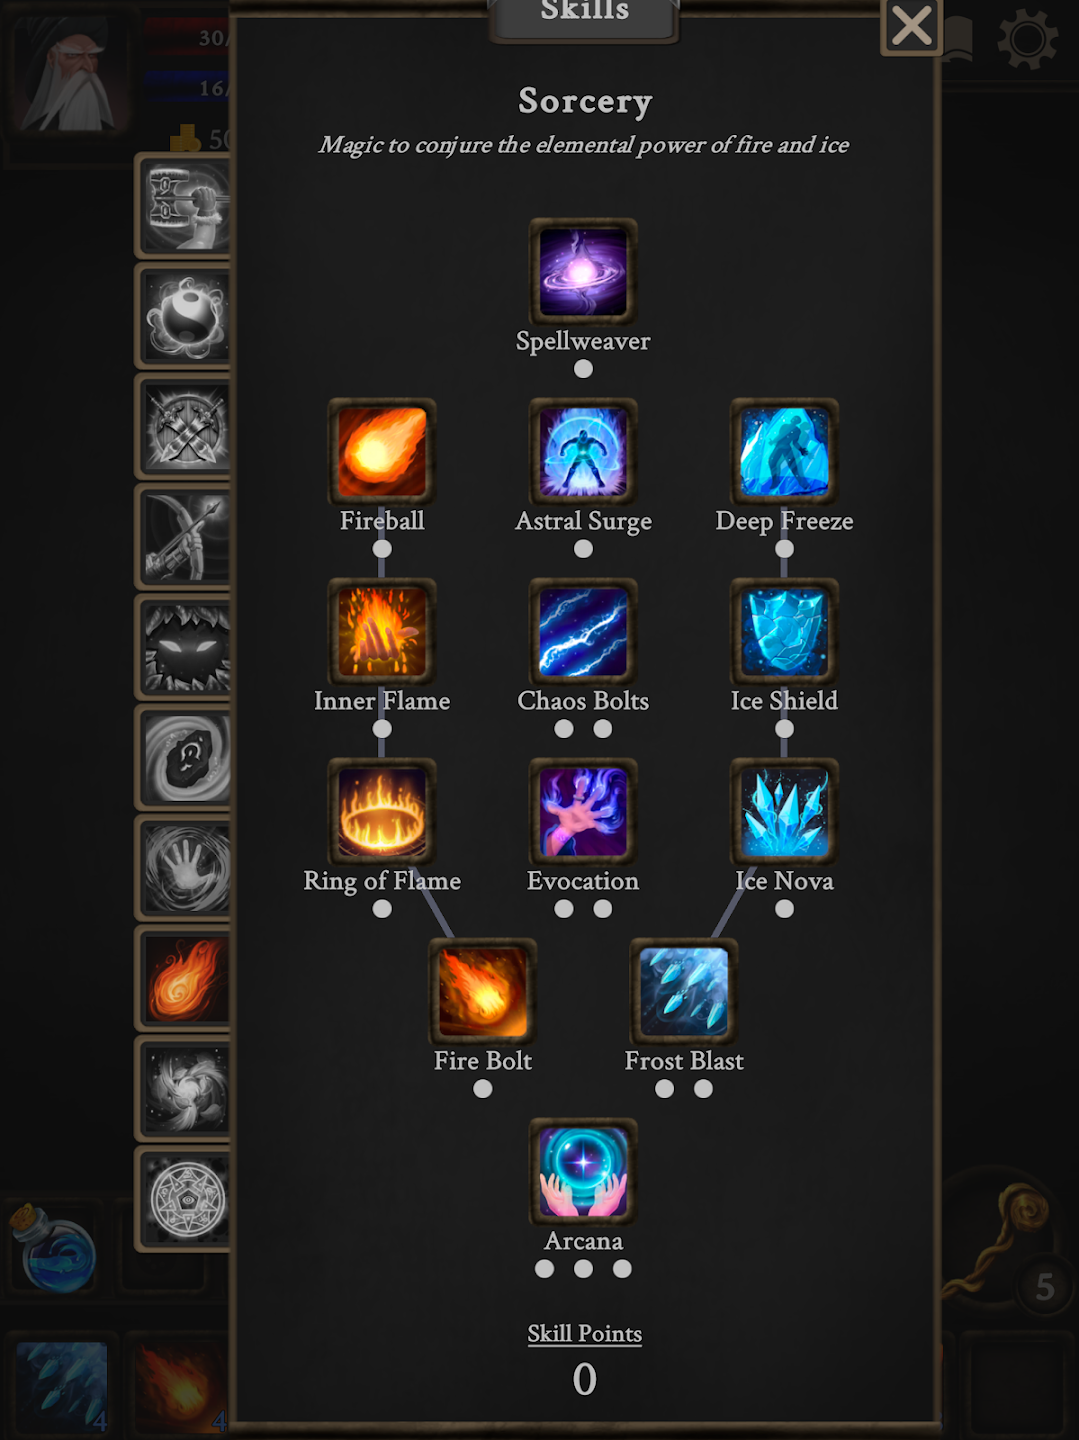Select the Deep Freeze skill icon
Image resolution: width=1079 pixels, height=1440 pixels.
(784, 451)
